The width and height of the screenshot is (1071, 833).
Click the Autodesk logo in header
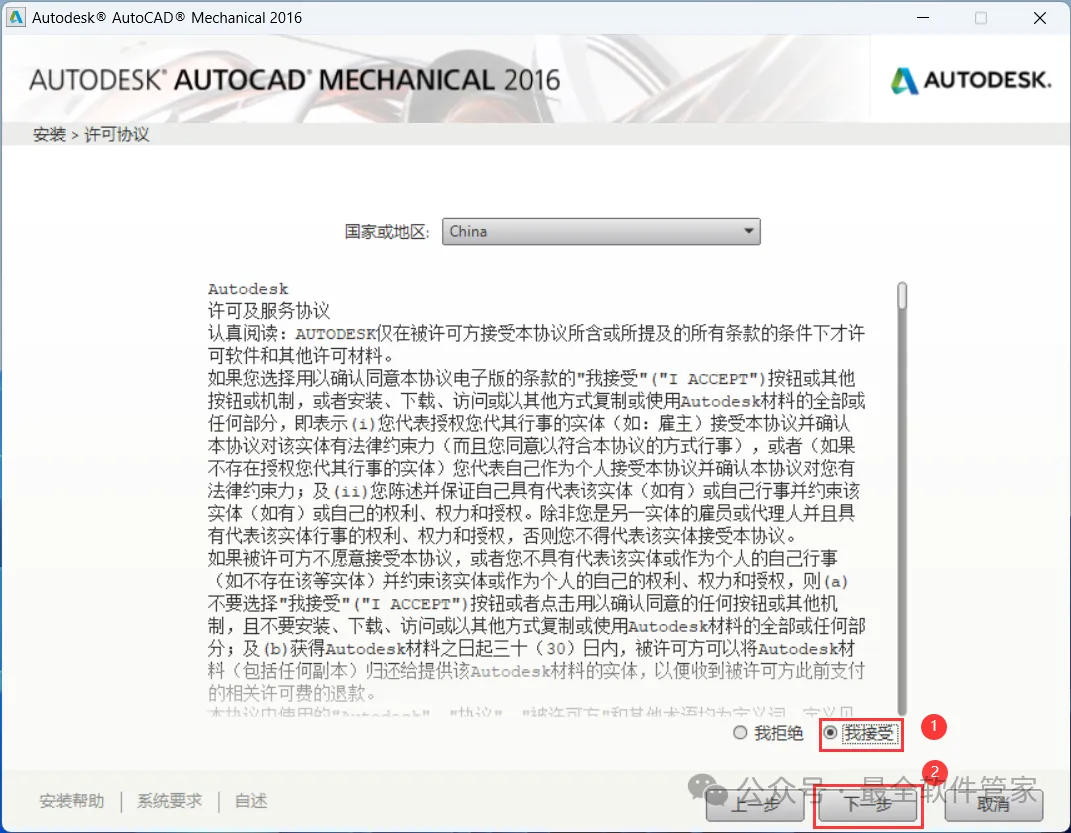(971, 81)
